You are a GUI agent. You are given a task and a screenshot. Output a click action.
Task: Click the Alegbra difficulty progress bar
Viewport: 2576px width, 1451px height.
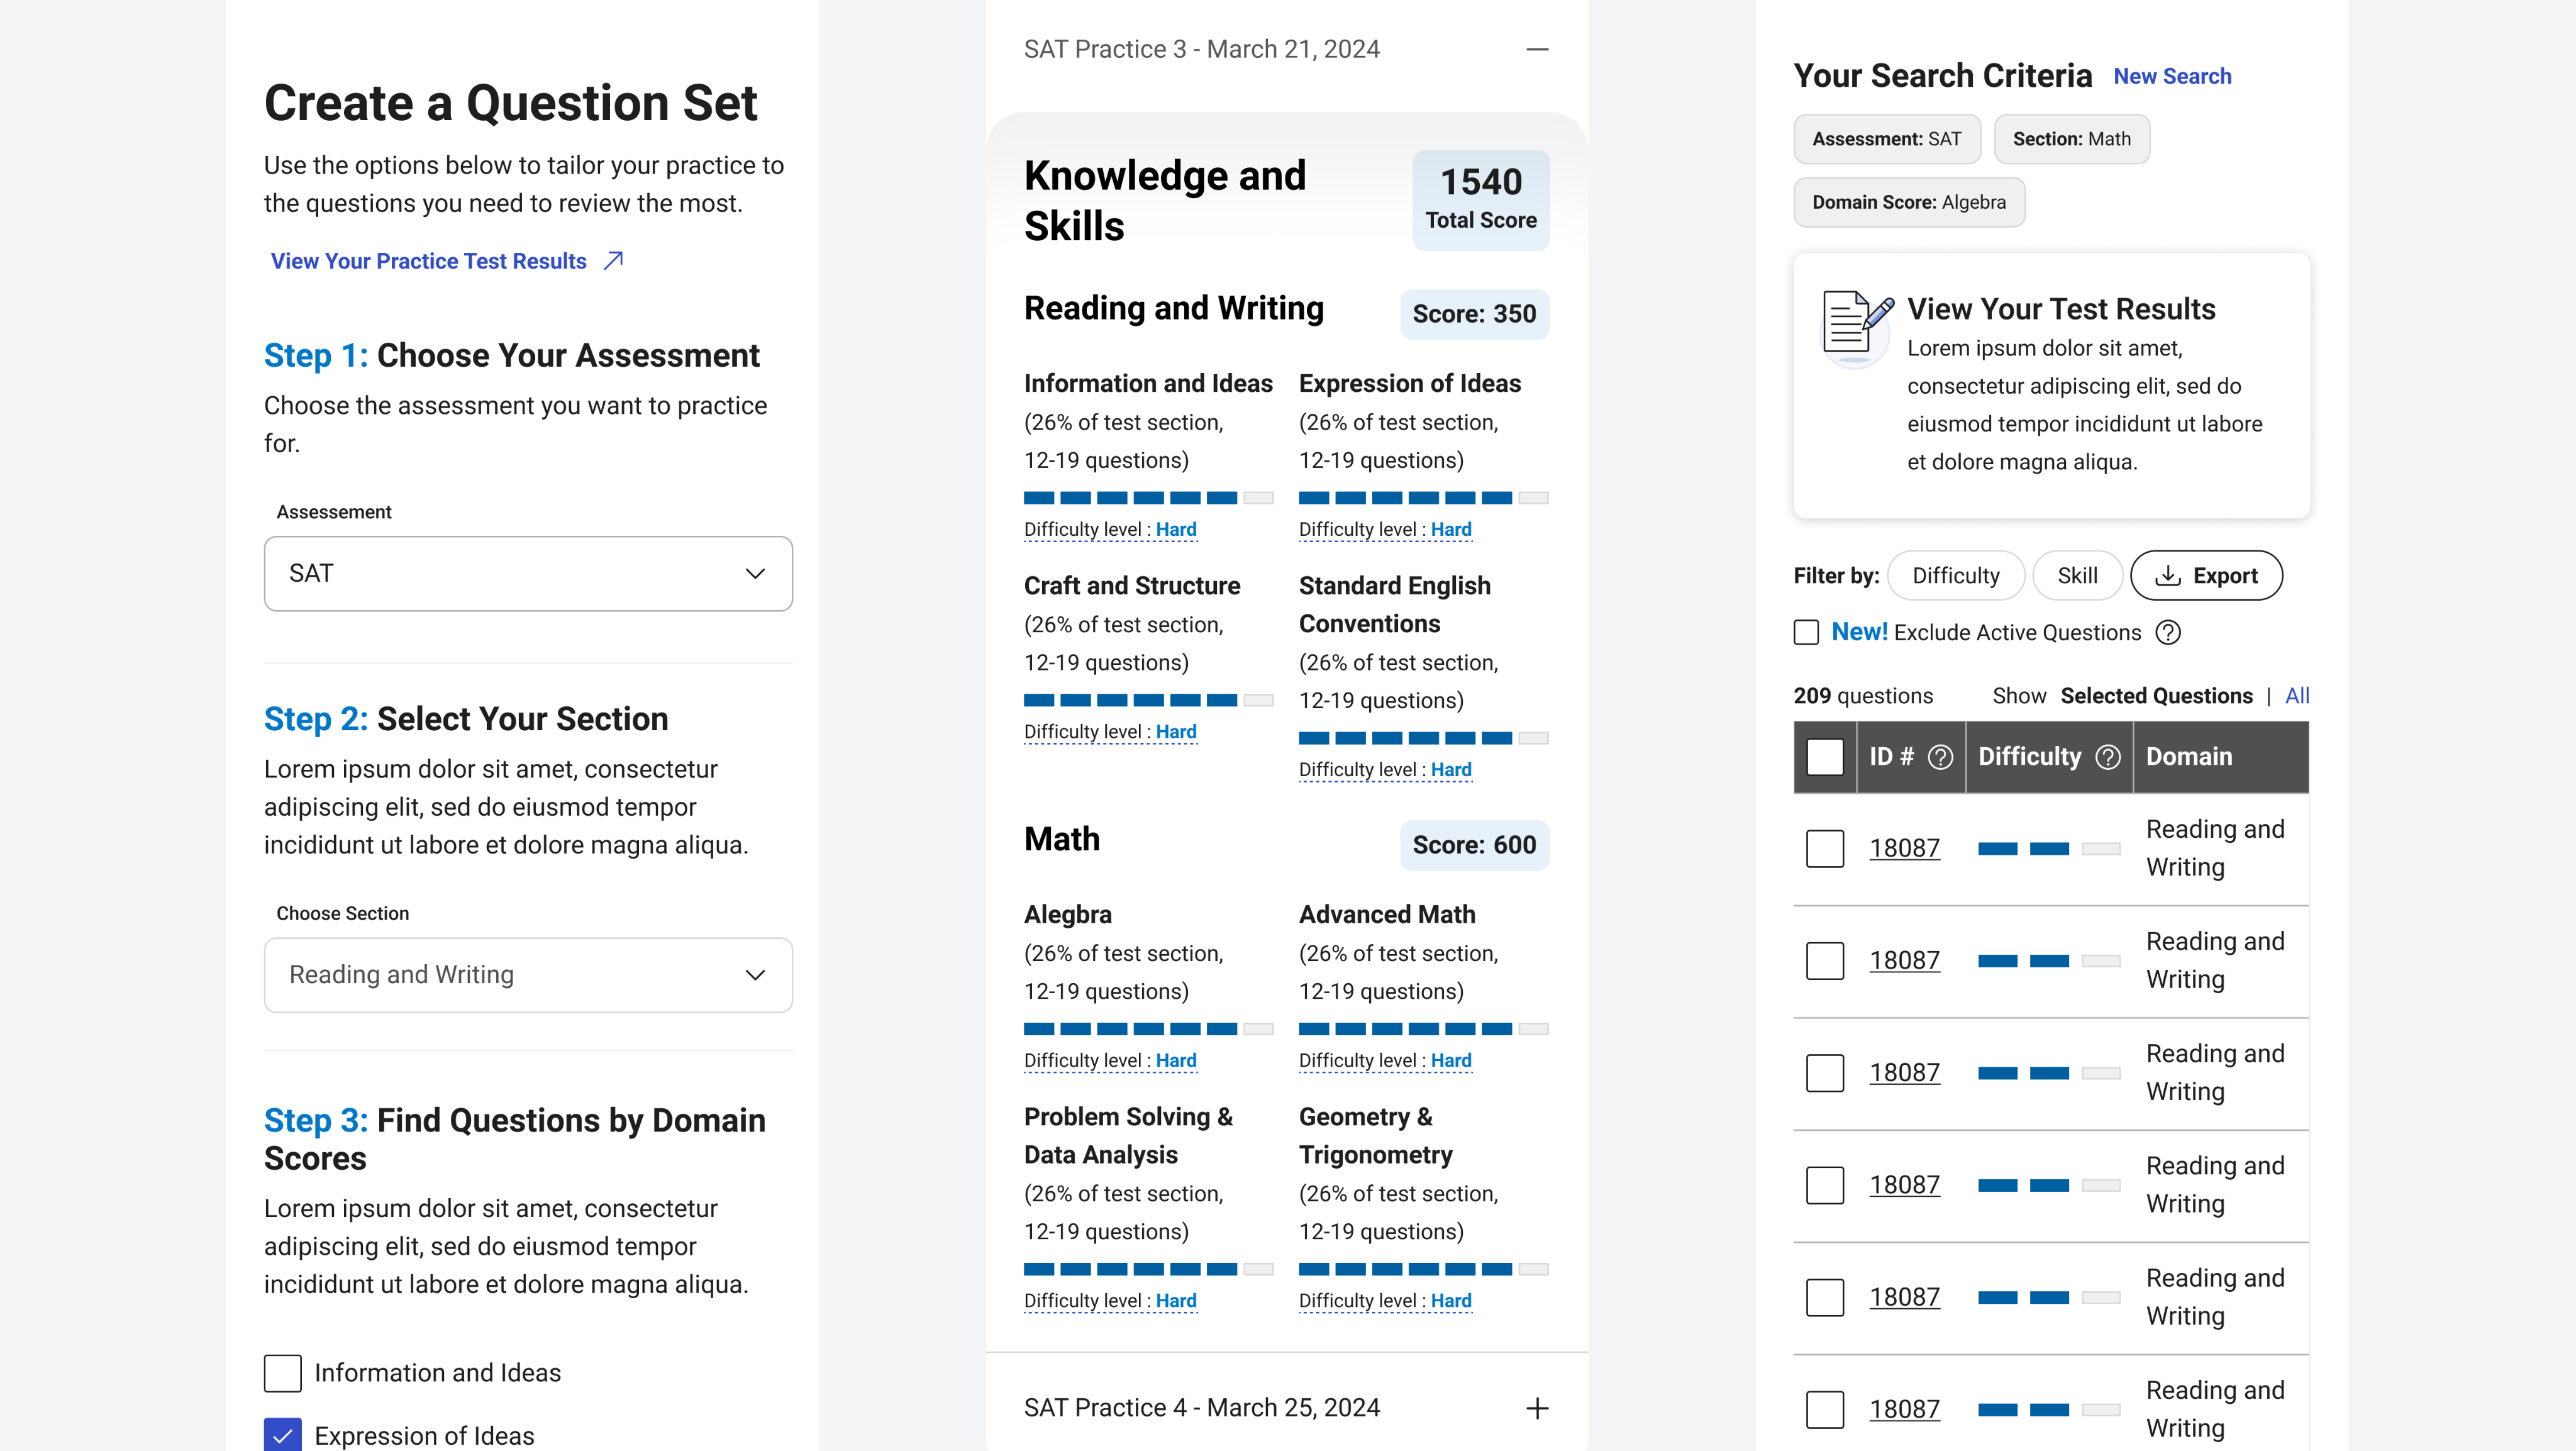click(1148, 1029)
